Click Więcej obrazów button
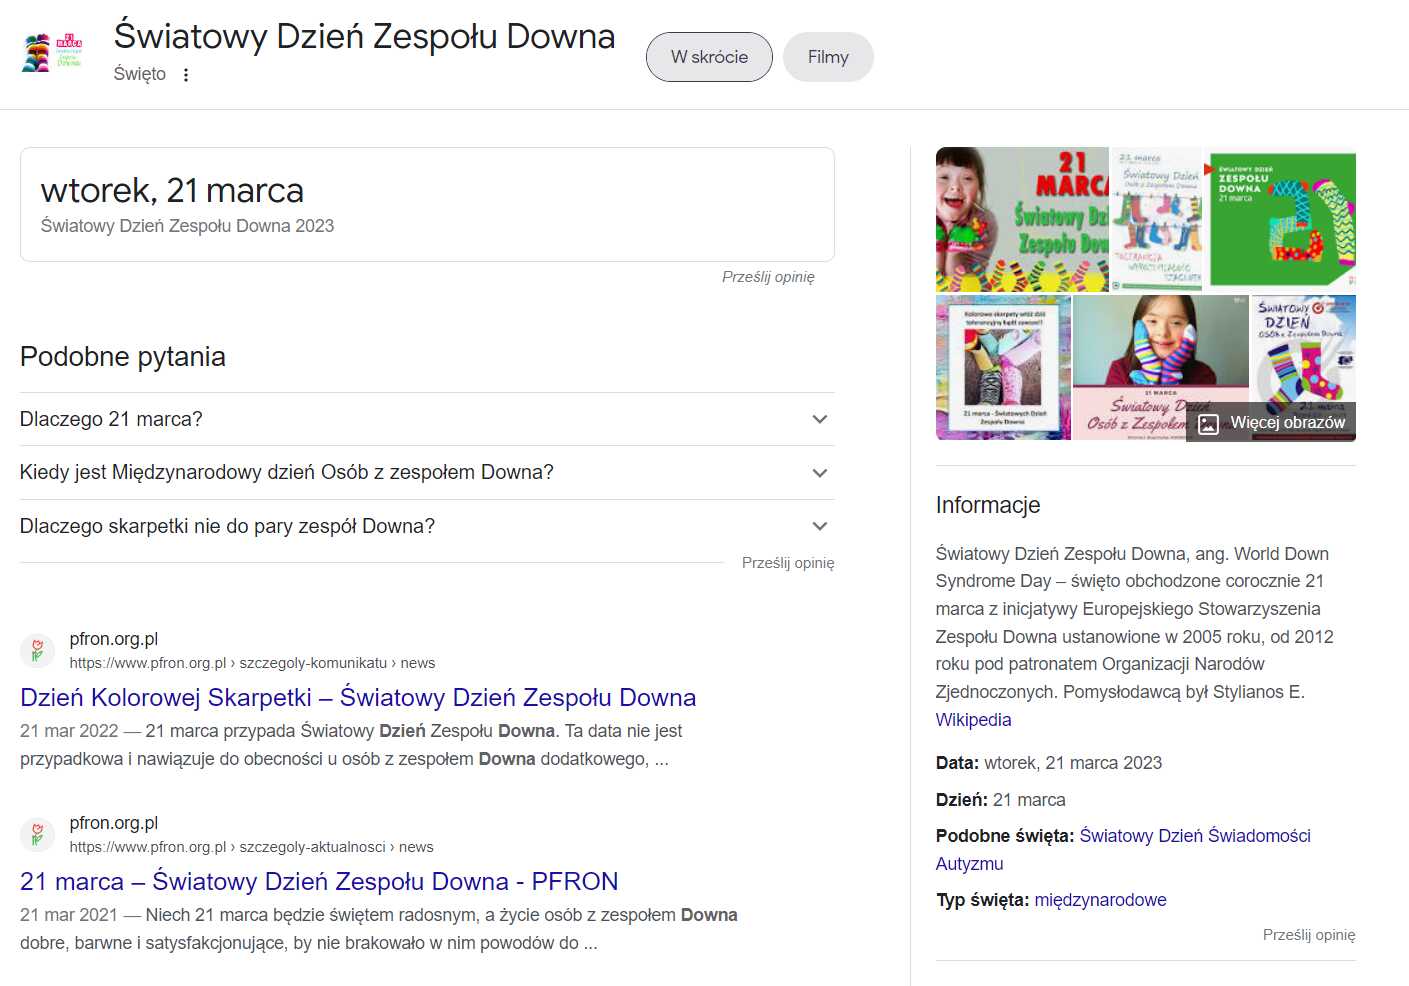This screenshot has height=986, width=1409. (1271, 422)
